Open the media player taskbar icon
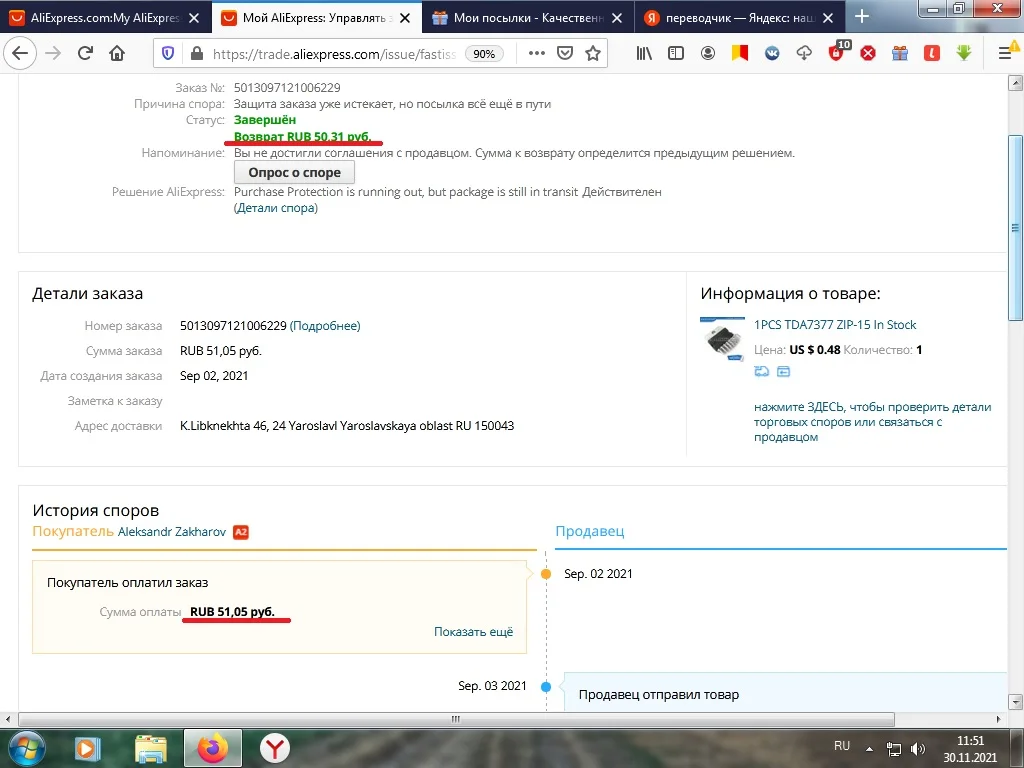The height and width of the screenshot is (768, 1024). pos(86,748)
